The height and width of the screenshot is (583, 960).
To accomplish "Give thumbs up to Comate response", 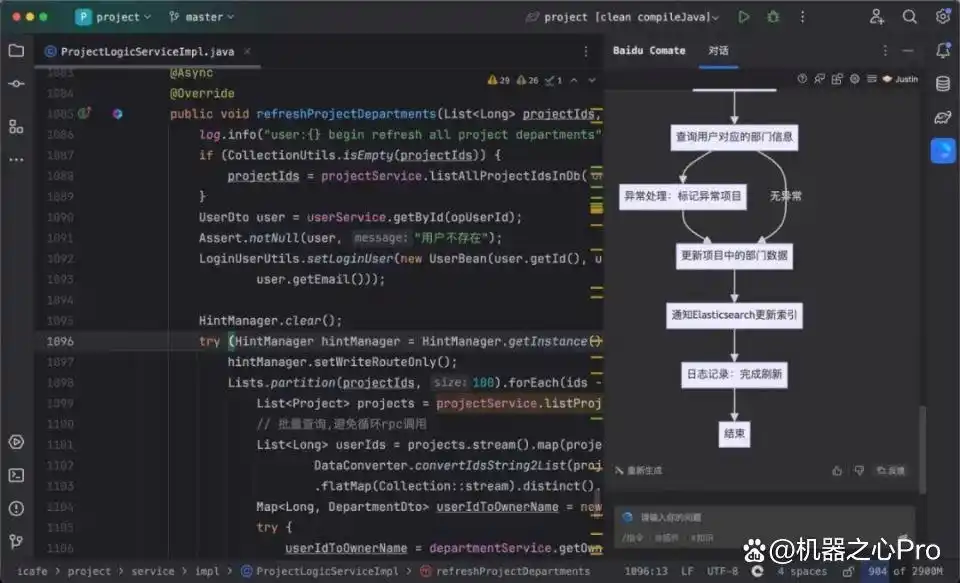I will point(837,470).
